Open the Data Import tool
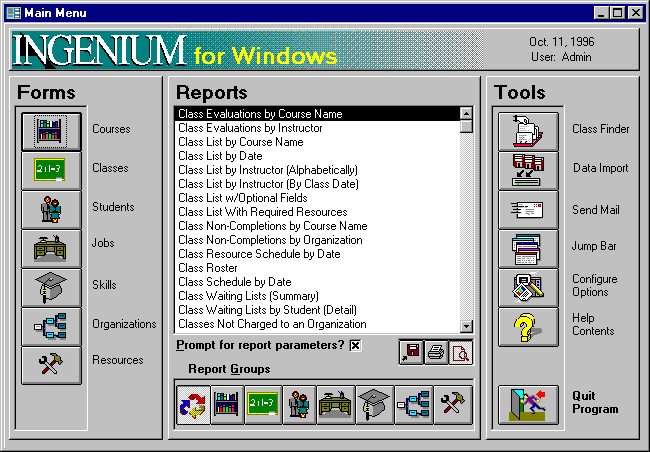This screenshot has width=650, height=452. point(528,170)
